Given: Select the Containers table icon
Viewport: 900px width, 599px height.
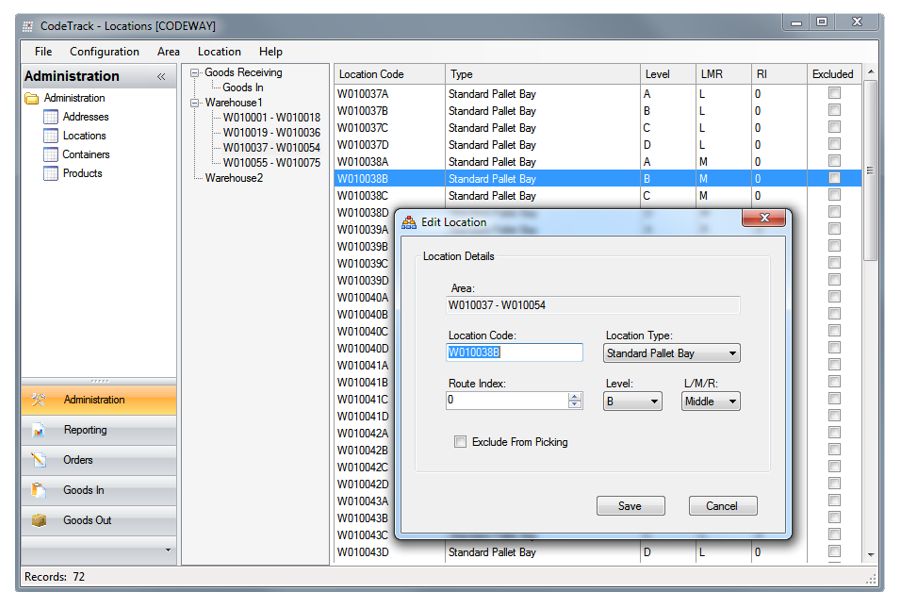Looking at the screenshot, I should [51, 155].
